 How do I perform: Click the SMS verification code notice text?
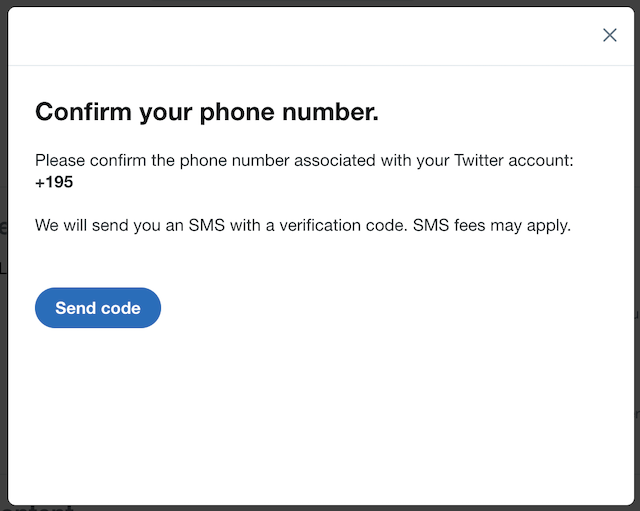(302, 225)
